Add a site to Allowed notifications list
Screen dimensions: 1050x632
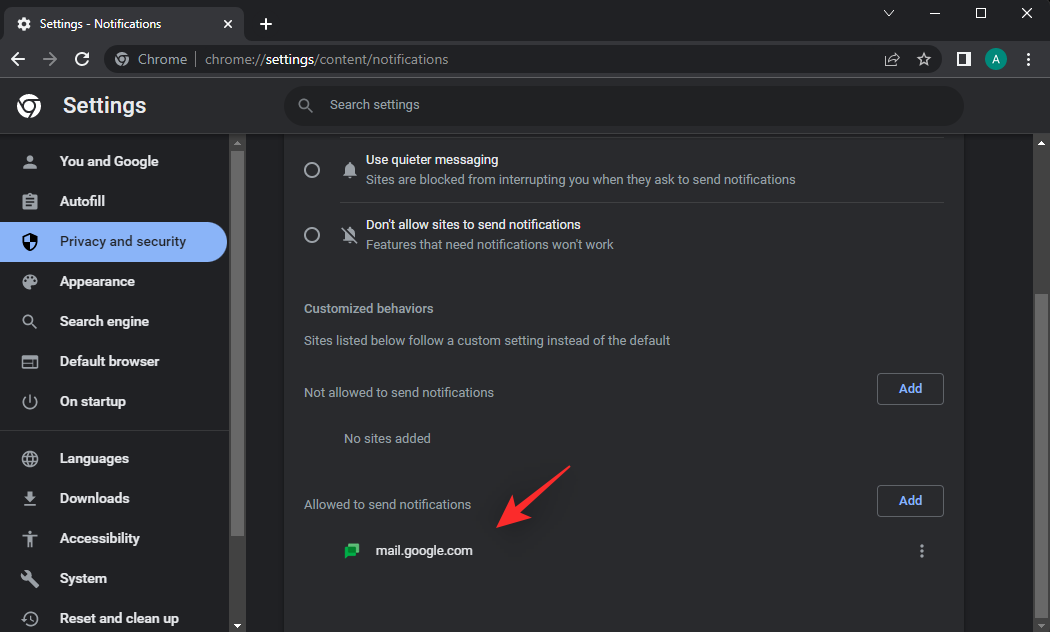click(910, 501)
